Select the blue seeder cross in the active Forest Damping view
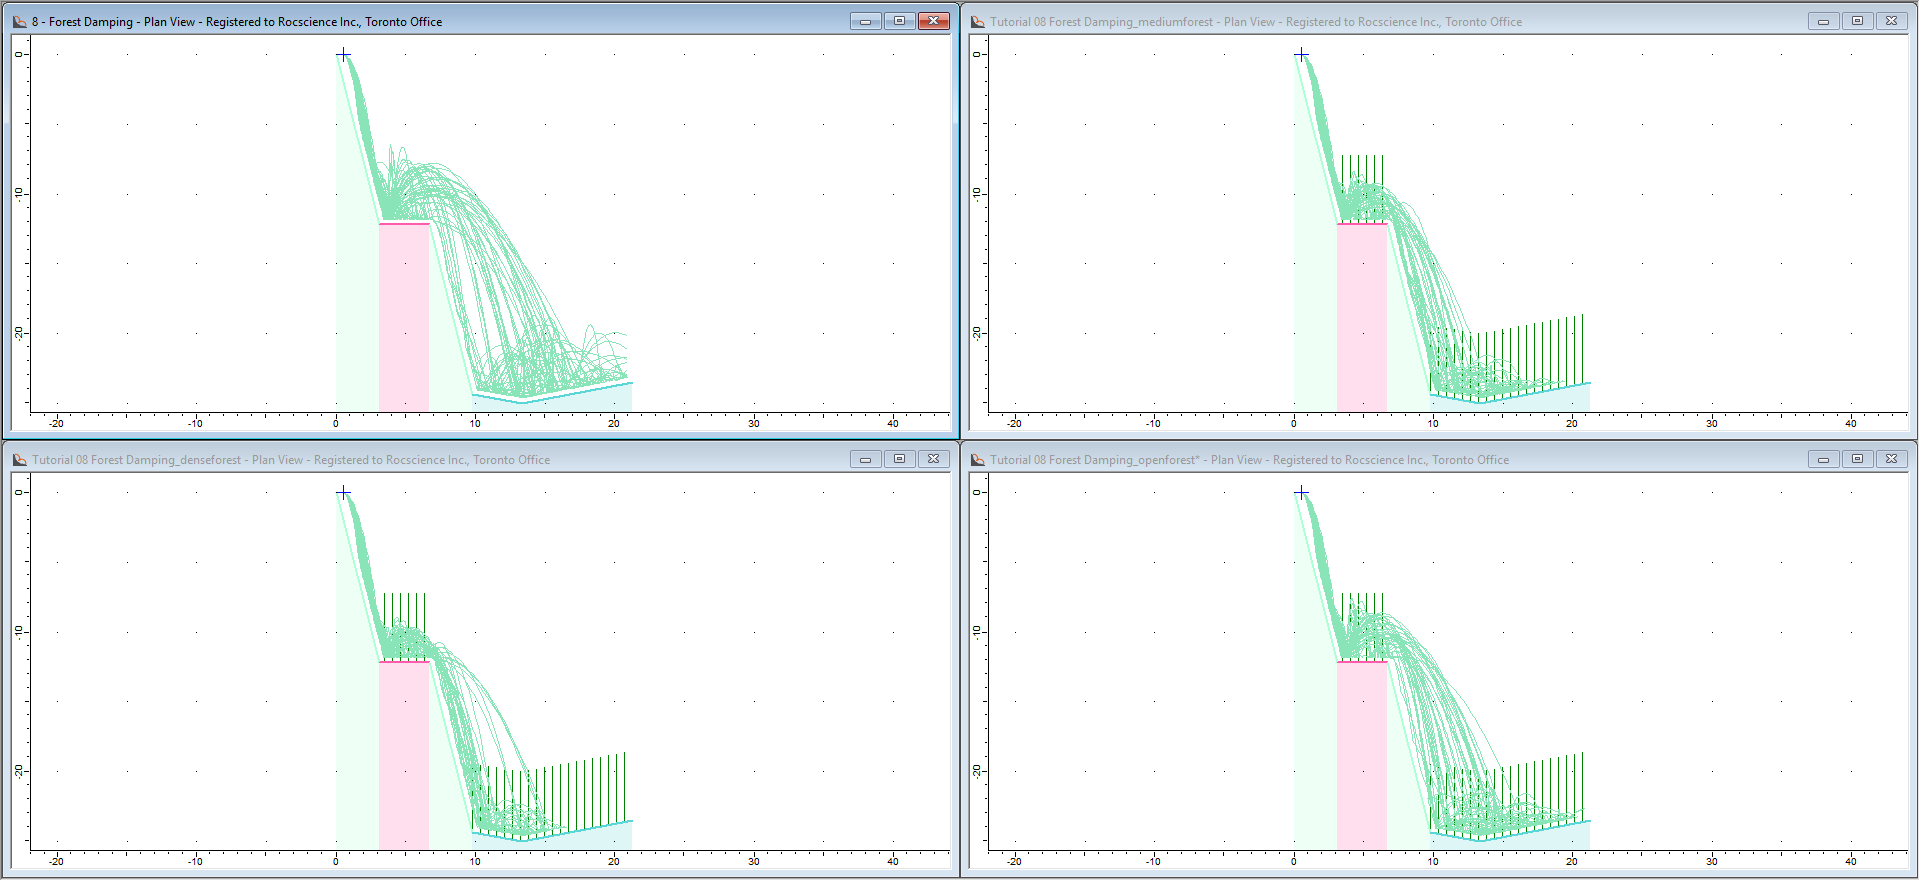 point(343,54)
